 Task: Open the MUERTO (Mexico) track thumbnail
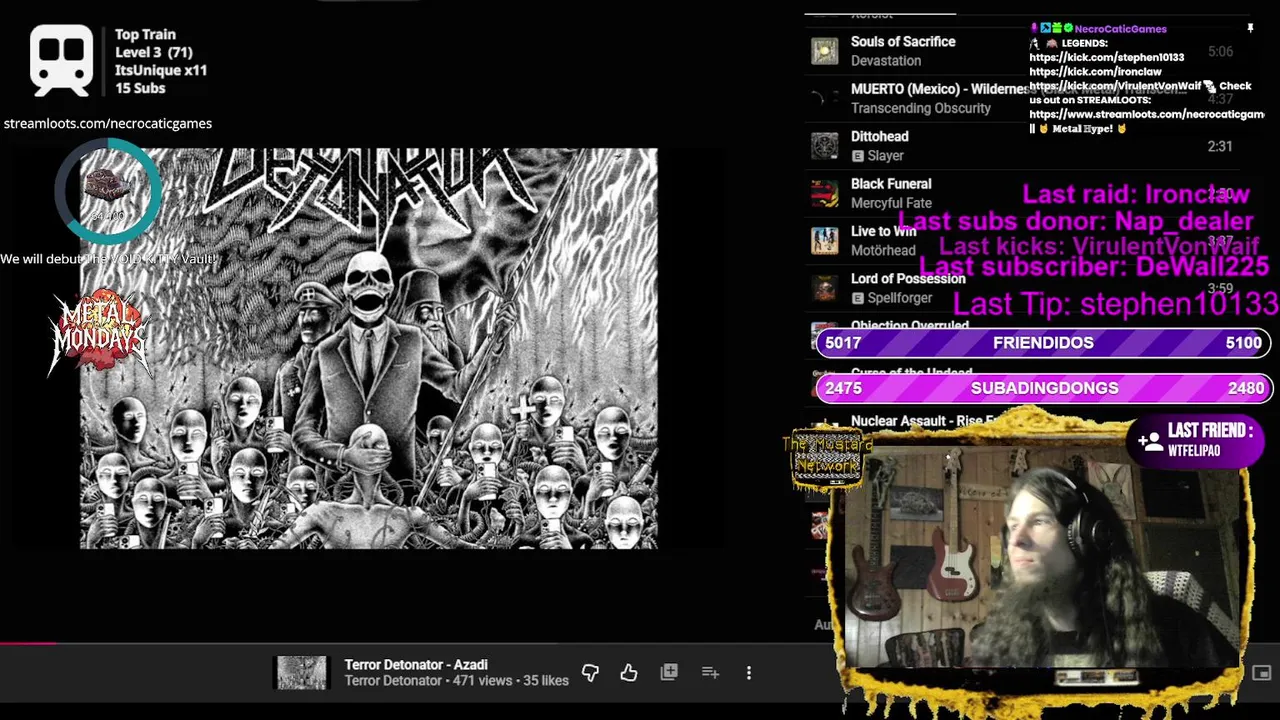click(x=825, y=98)
